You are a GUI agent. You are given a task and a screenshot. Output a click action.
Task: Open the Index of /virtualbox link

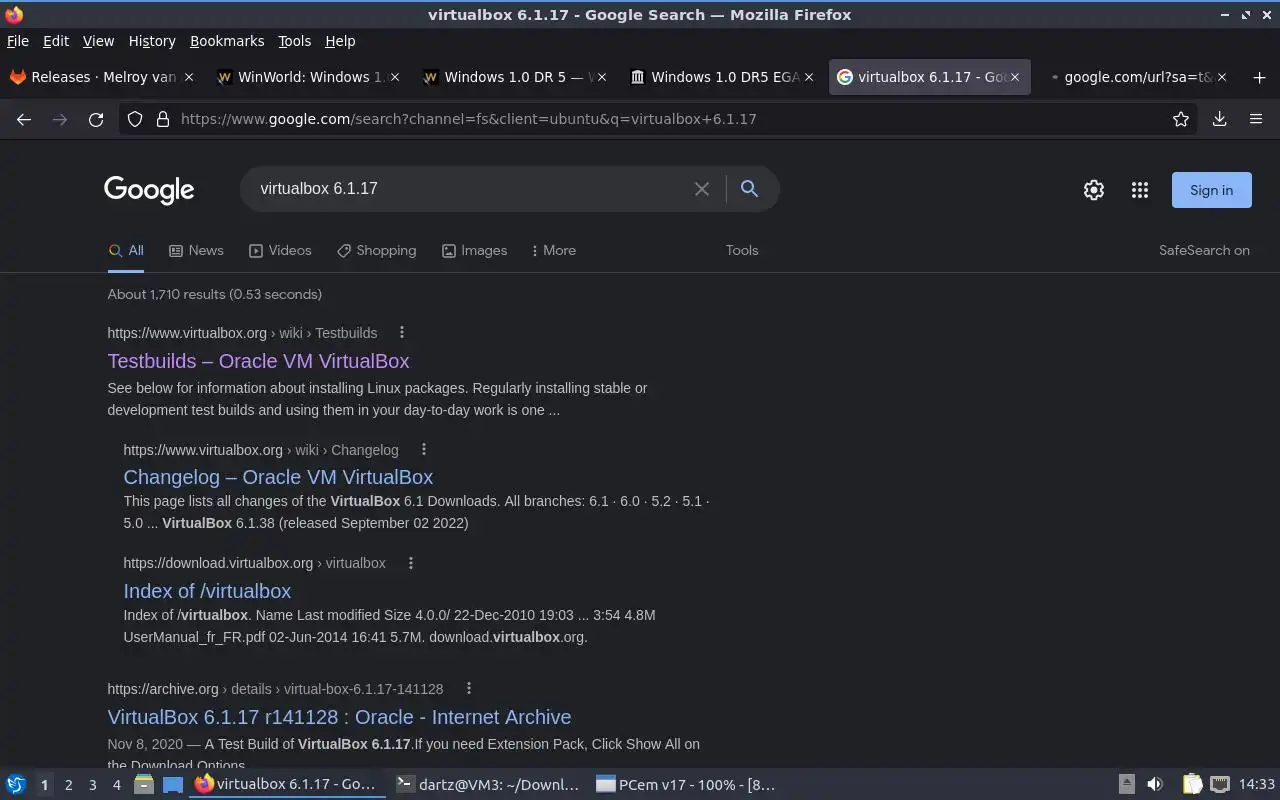point(207,591)
